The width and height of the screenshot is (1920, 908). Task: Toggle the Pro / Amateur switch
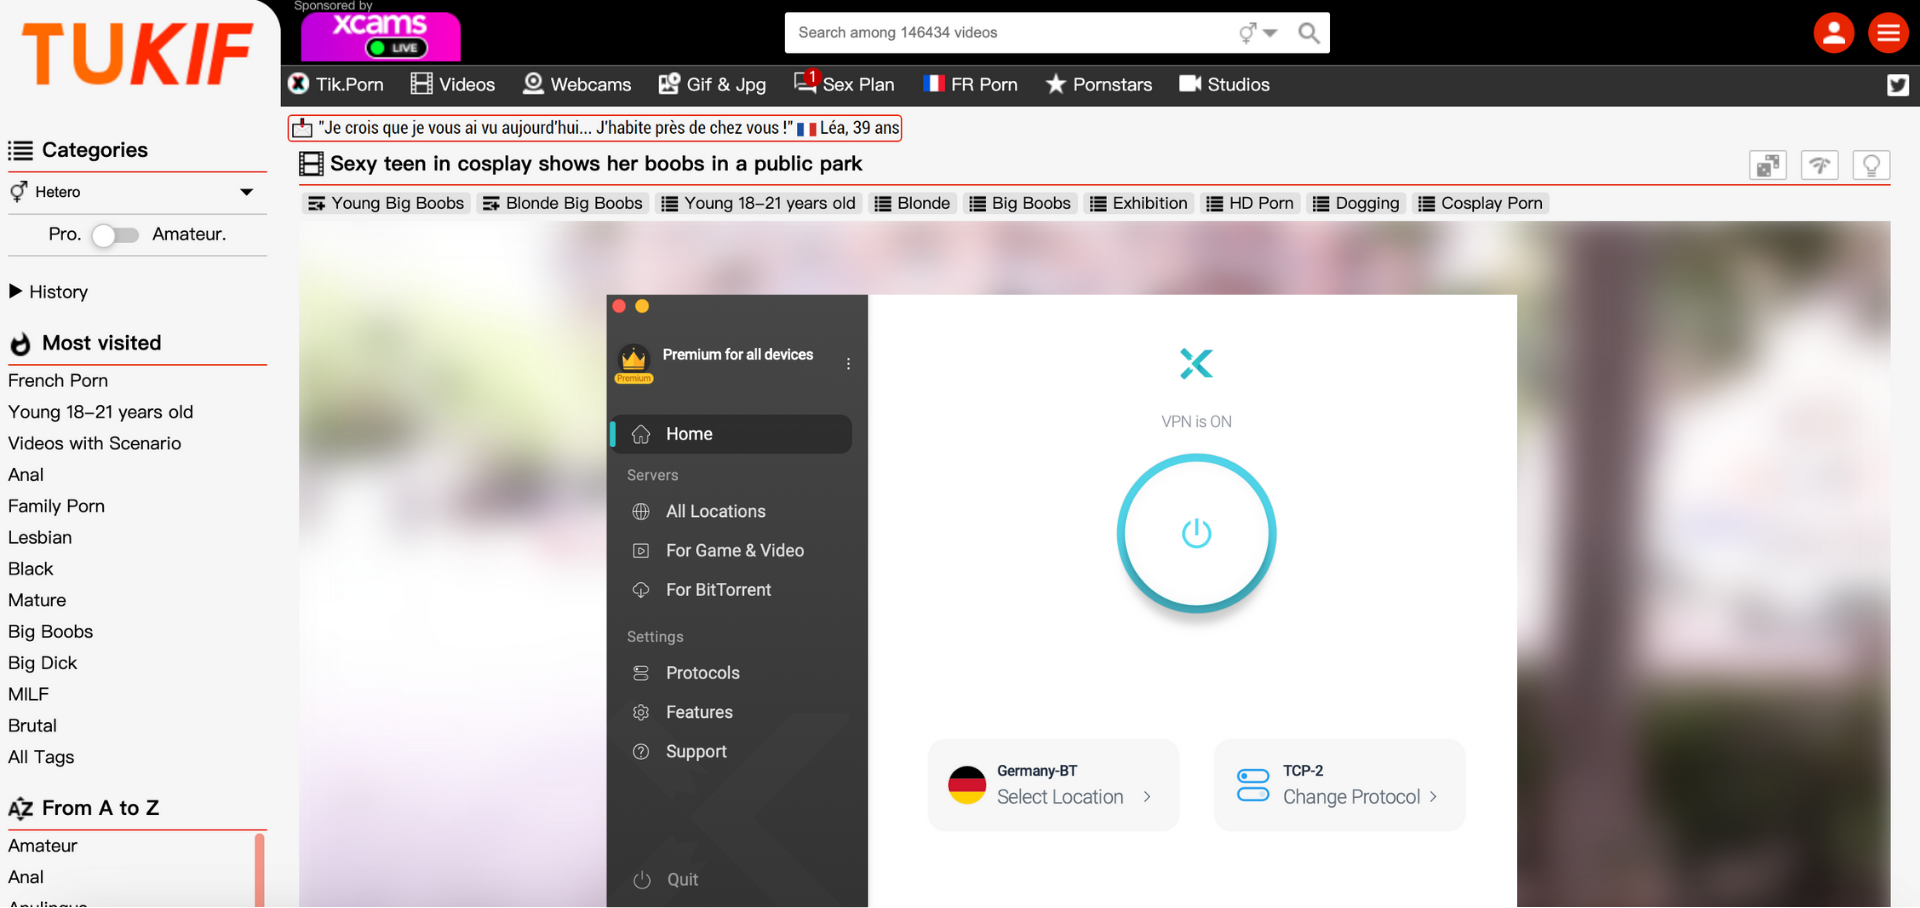click(115, 235)
